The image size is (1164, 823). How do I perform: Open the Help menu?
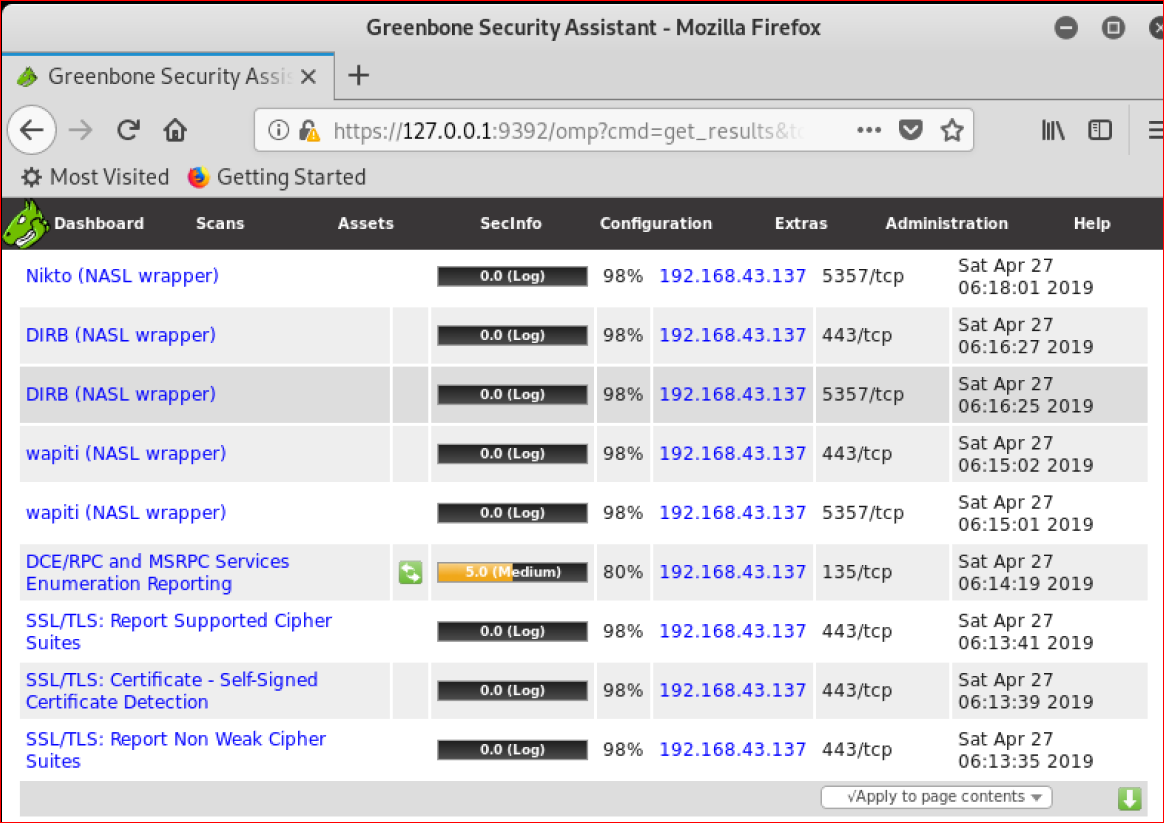1092,223
